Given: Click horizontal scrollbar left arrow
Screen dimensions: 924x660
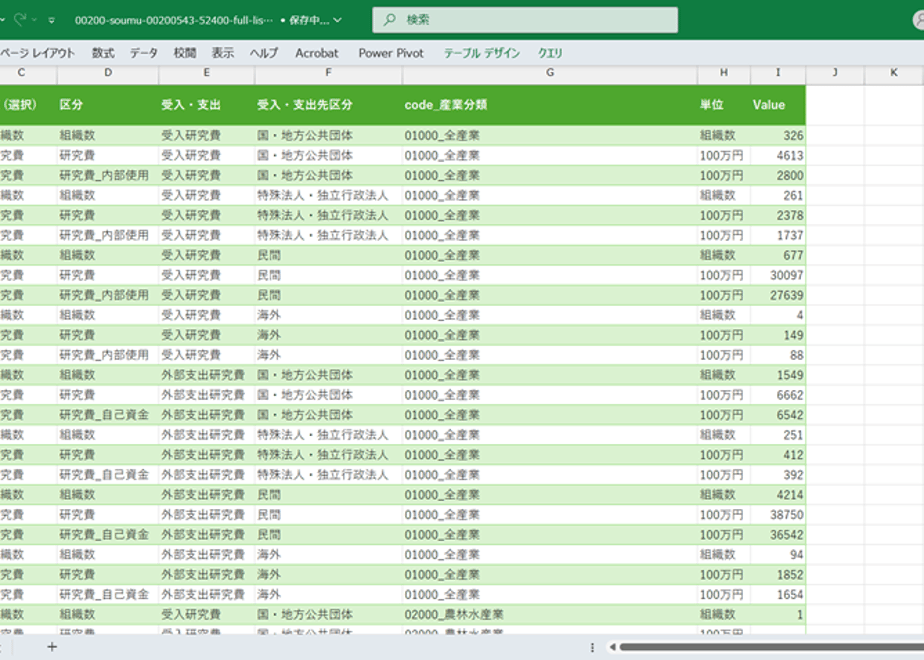Looking at the screenshot, I should [x=613, y=647].
